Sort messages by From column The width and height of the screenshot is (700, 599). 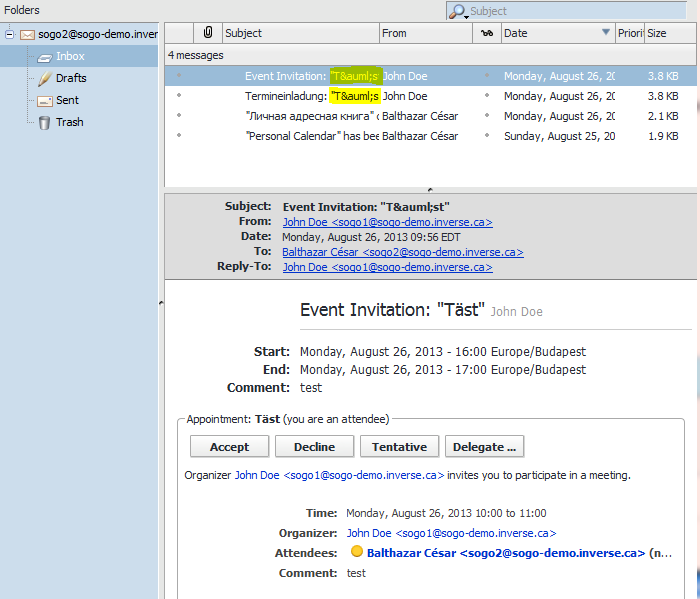425,33
